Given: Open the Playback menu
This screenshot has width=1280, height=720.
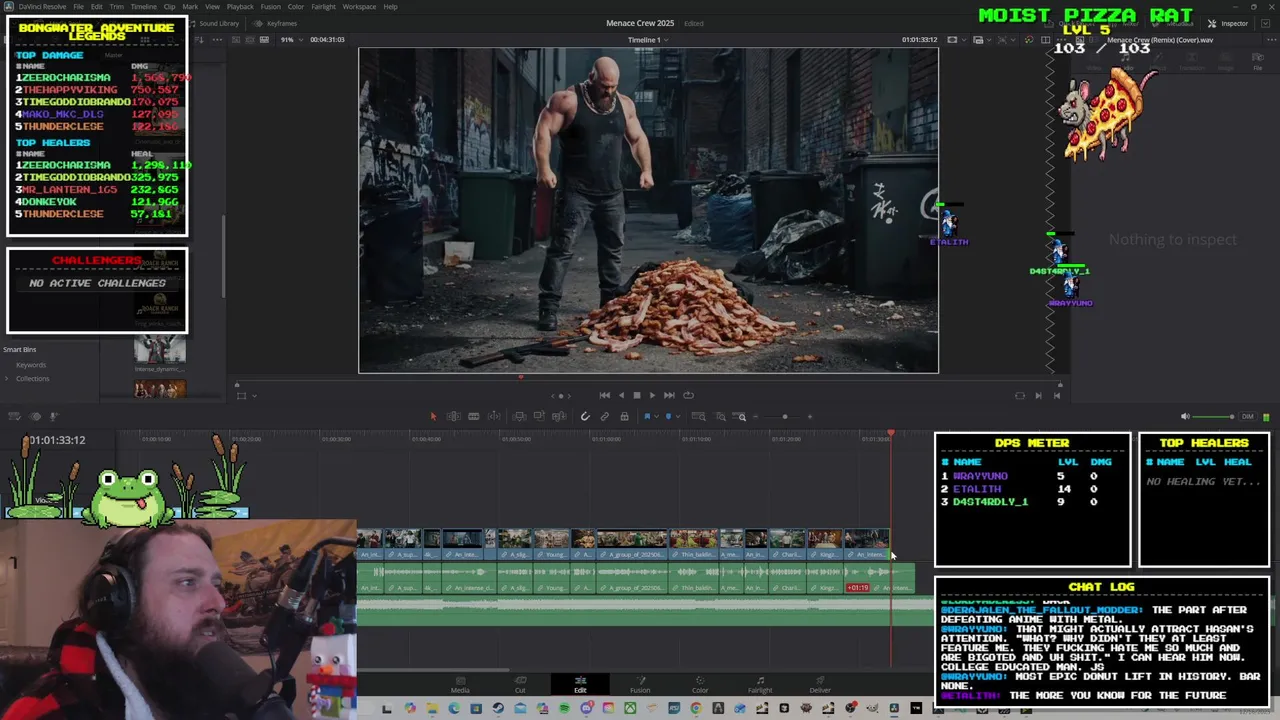Looking at the screenshot, I should (240, 7).
